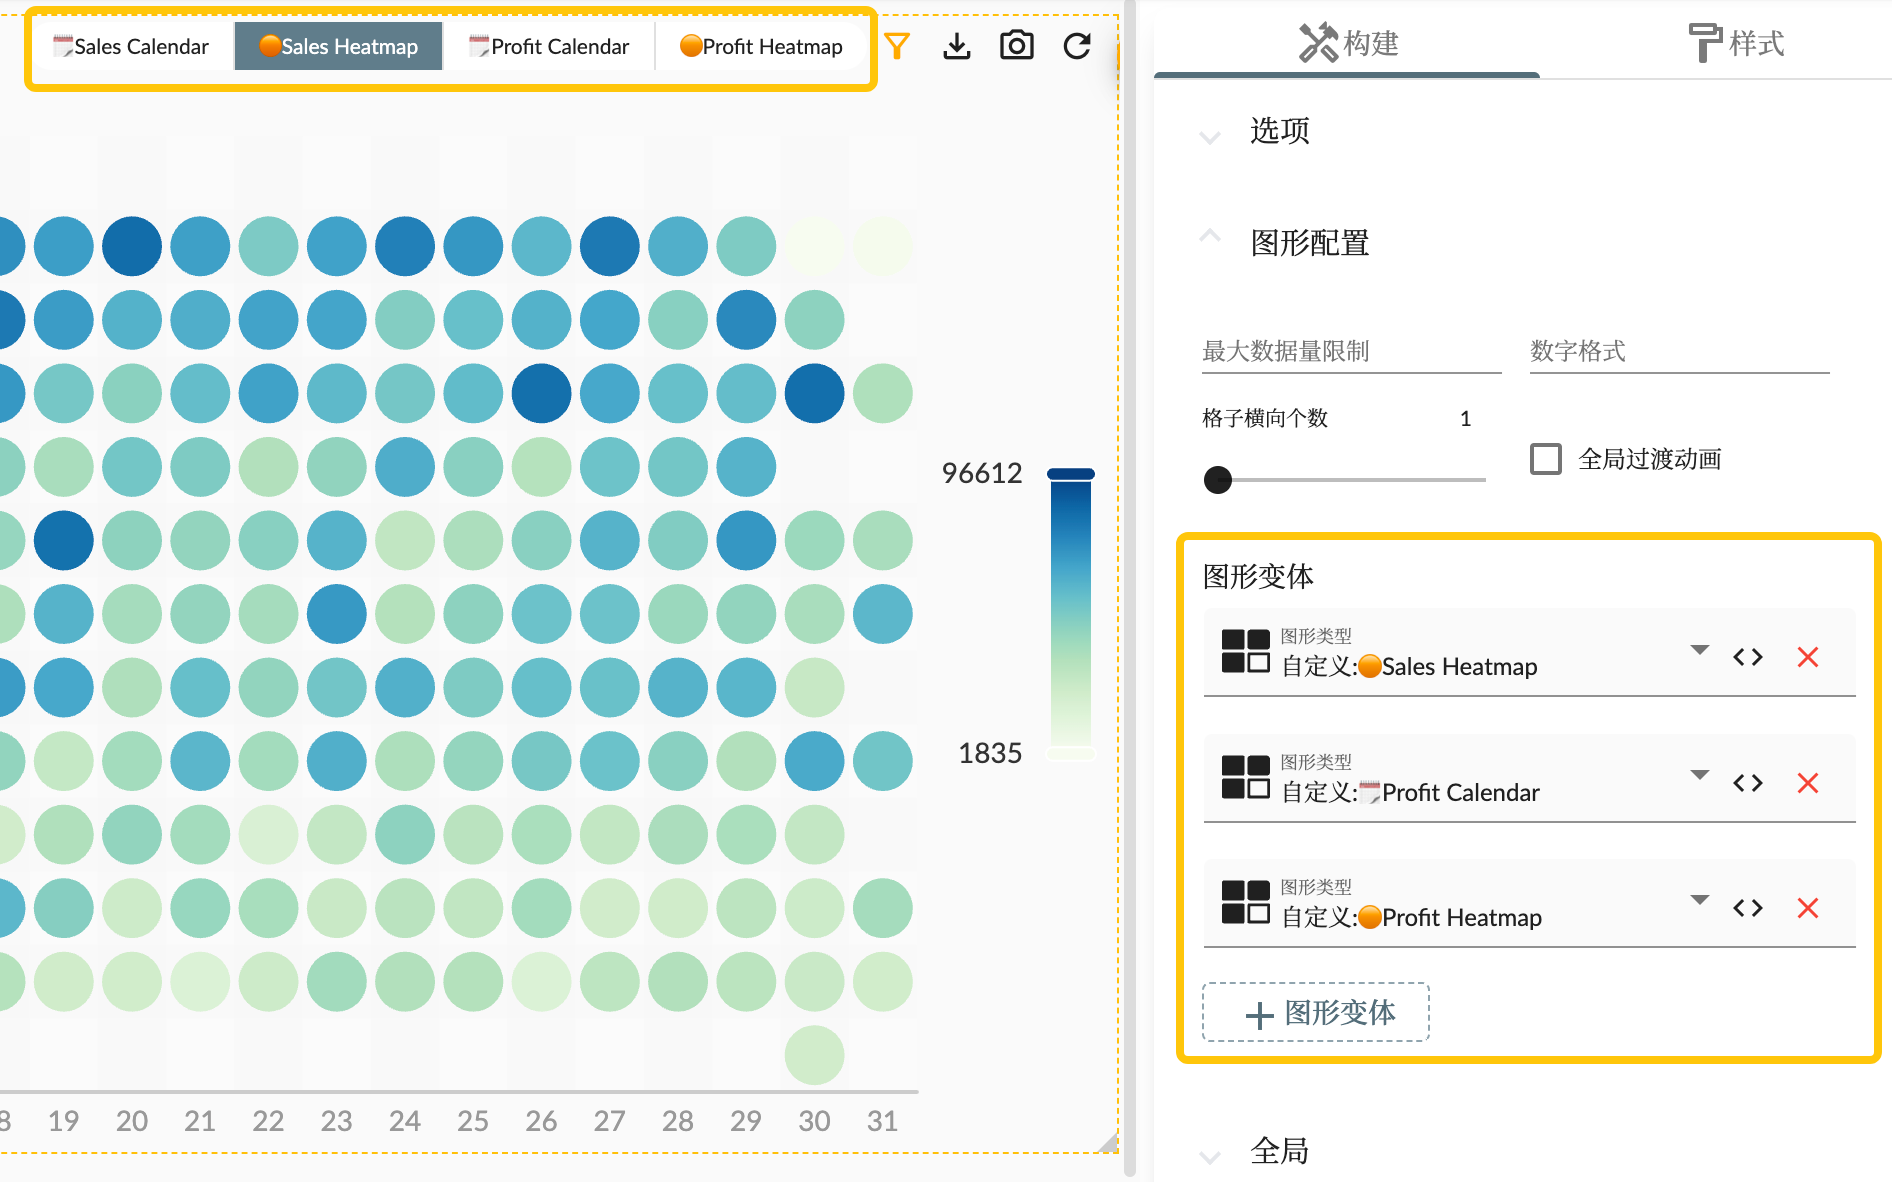Open chart type dropdown for Profit Heatmap
Screen dimensions: 1892x1182
1699,900
